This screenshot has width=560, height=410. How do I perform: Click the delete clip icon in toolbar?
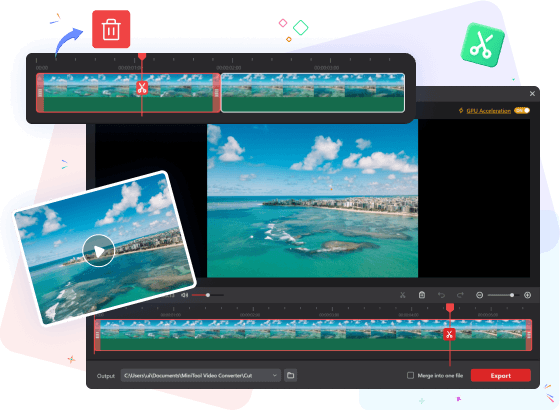pyautogui.click(x=422, y=295)
